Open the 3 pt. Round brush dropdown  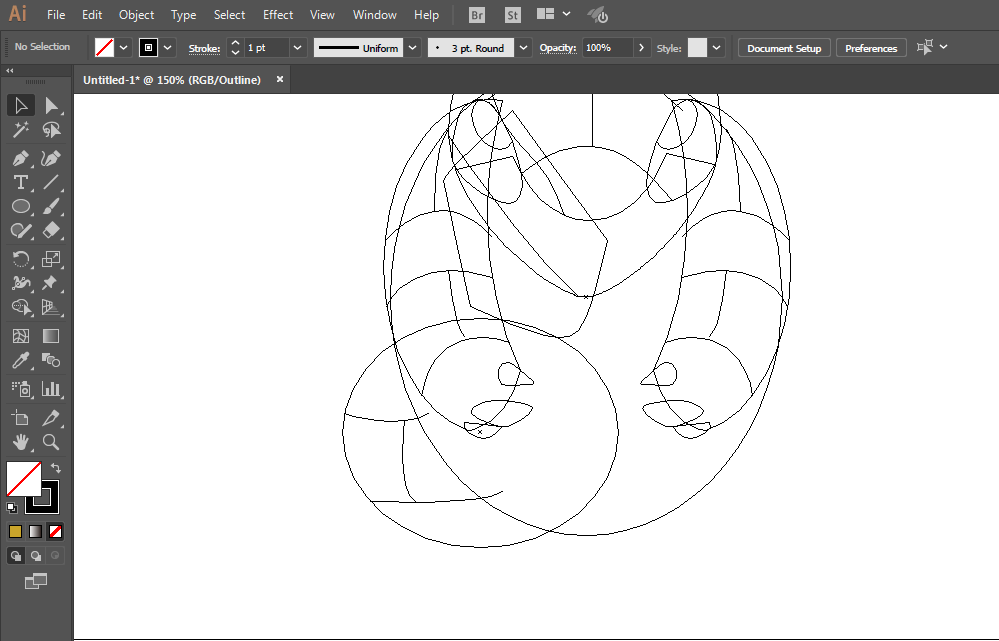pyautogui.click(x=524, y=48)
